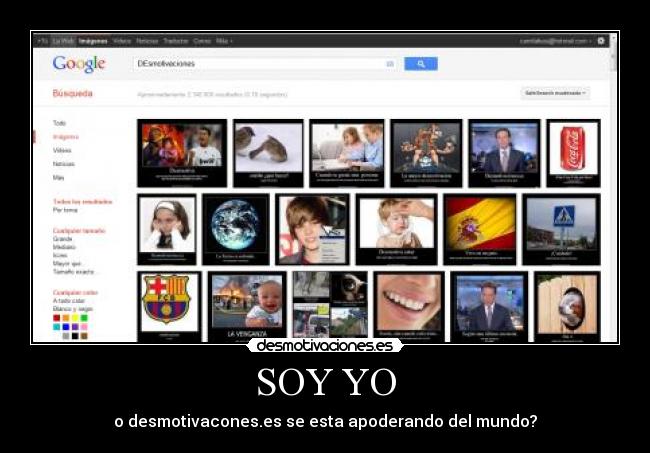
Task: Open the brown-haired boy thumbnail
Action: pos(313,230)
